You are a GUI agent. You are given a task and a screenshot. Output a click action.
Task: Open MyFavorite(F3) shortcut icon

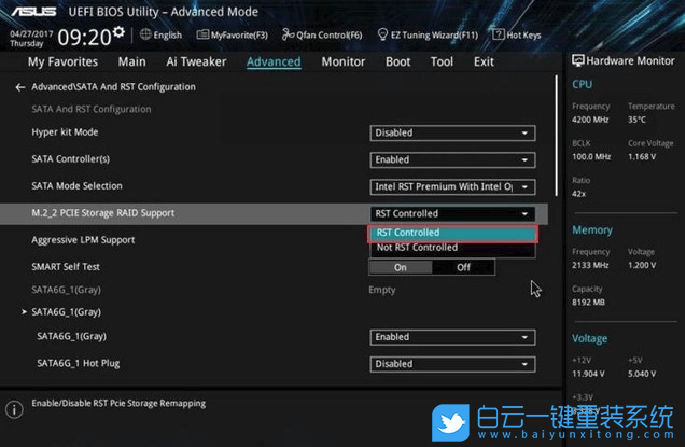pos(202,35)
